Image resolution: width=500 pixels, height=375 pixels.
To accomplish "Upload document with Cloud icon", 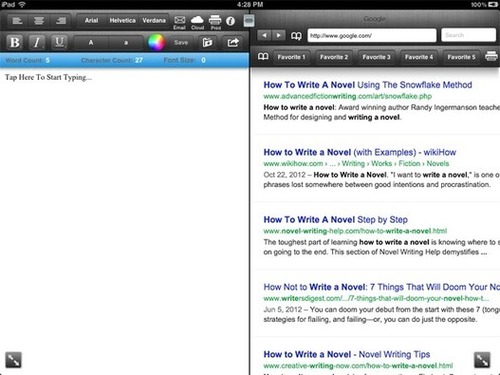I will 197,22.
